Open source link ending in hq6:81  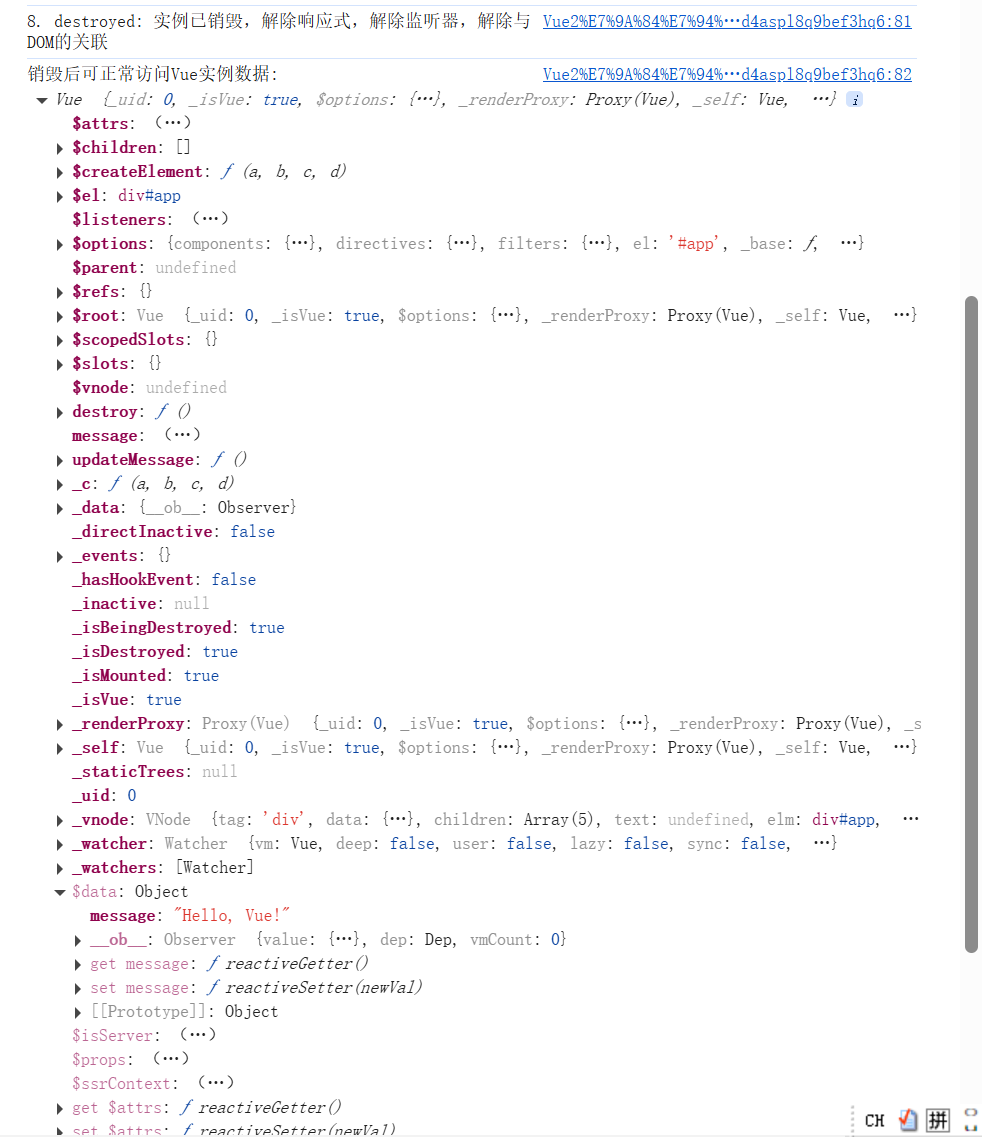click(x=727, y=21)
